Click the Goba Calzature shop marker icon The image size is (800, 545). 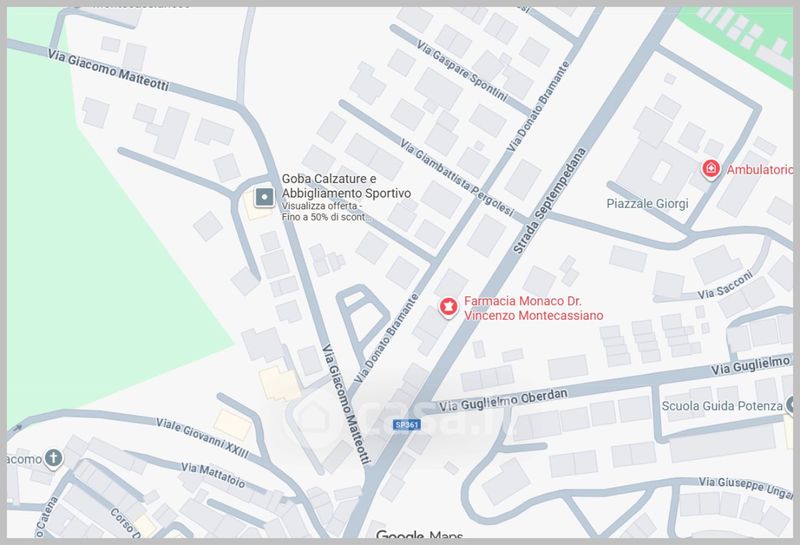click(264, 197)
